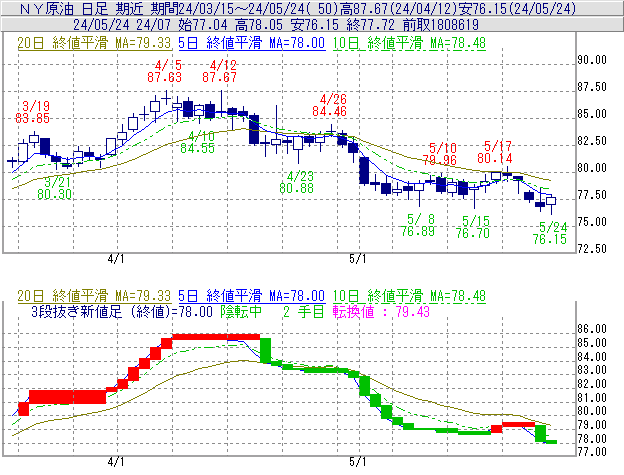Click the long red block at 85.50 level
The width and height of the screenshot is (624, 475).
[x=216, y=337]
